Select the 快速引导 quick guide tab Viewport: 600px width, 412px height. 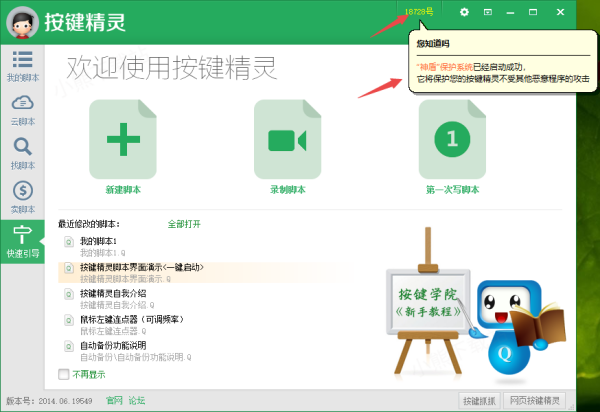[x=23, y=242]
